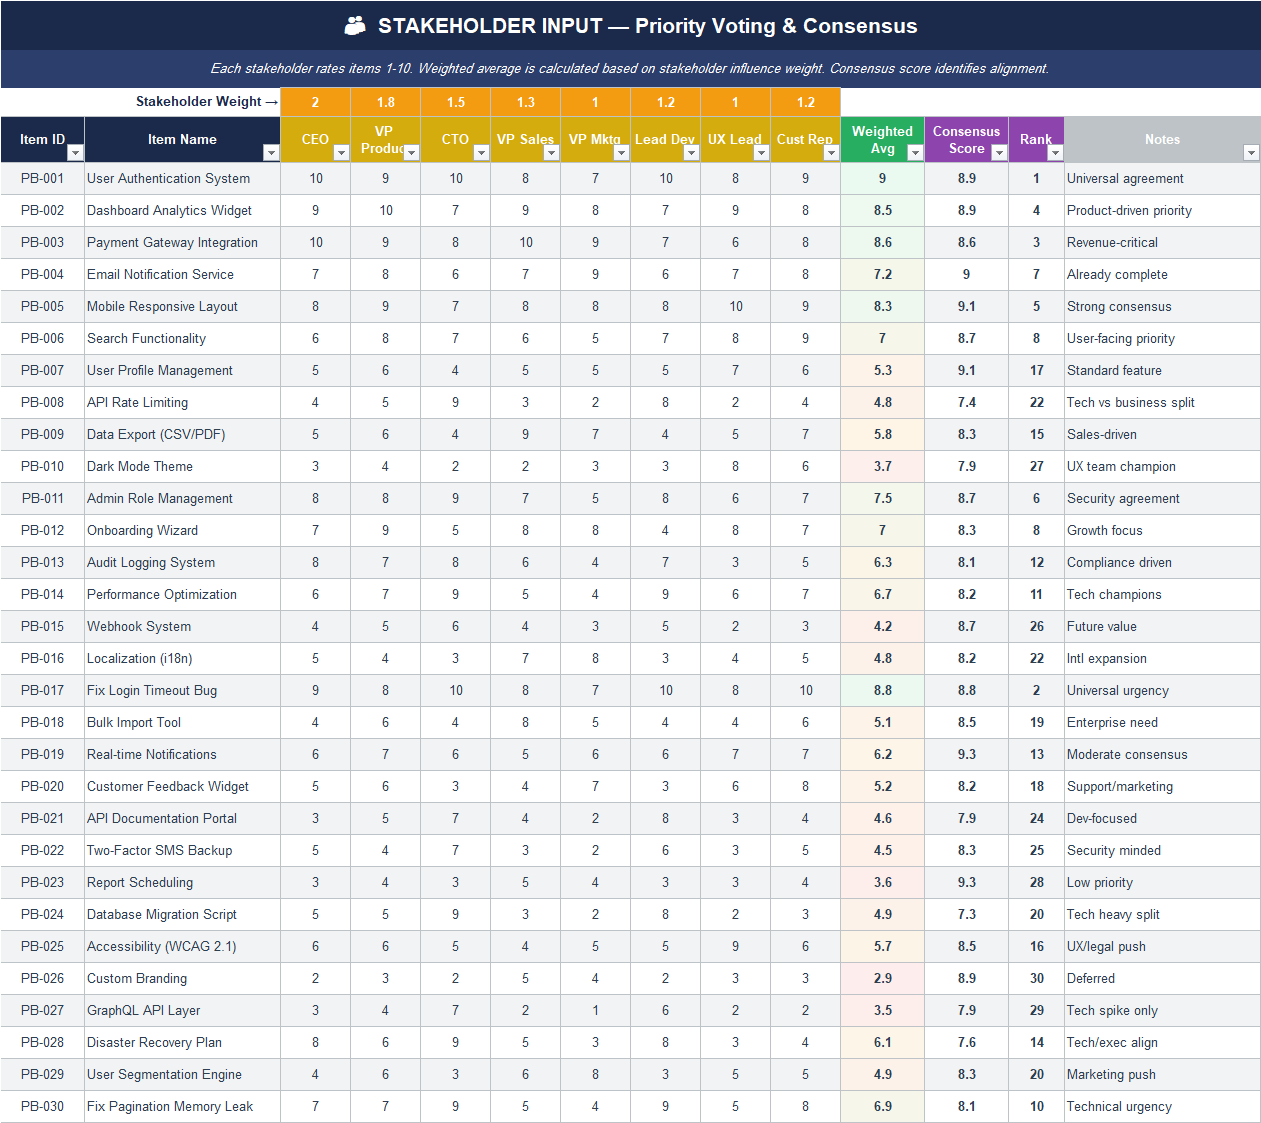Screen dimensions: 1261x1123
Task: Open the CTO column filter dropdown
Action: tap(481, 152)
